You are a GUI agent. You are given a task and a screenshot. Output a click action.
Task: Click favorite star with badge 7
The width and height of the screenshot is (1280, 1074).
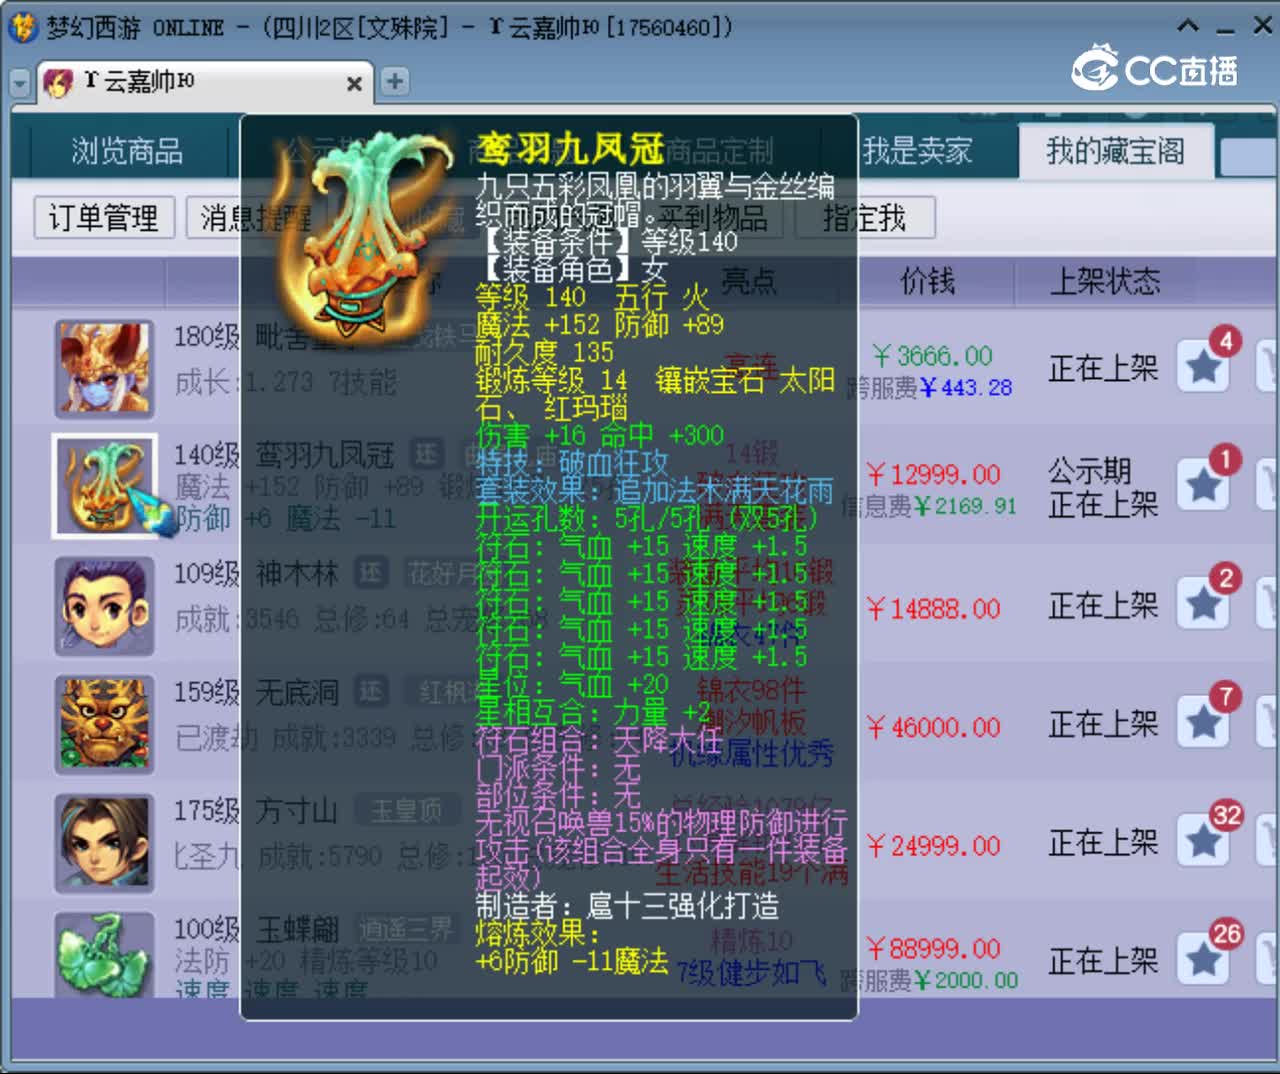tap(1204, 722)
